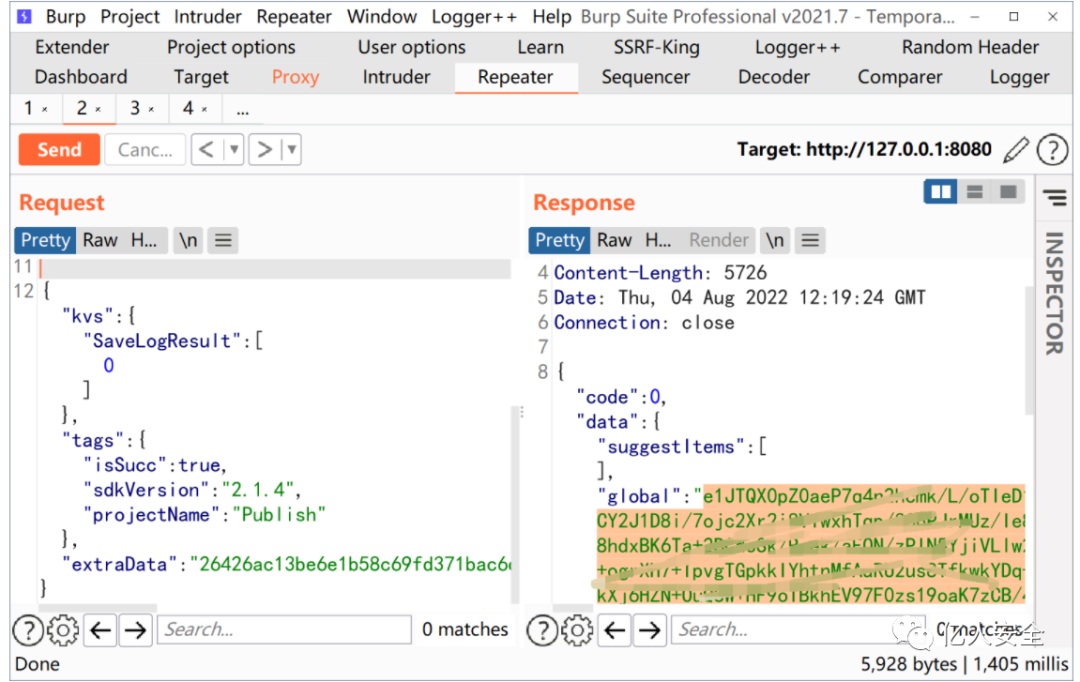Select top-bottom split layout icon

tap(974, 192)
